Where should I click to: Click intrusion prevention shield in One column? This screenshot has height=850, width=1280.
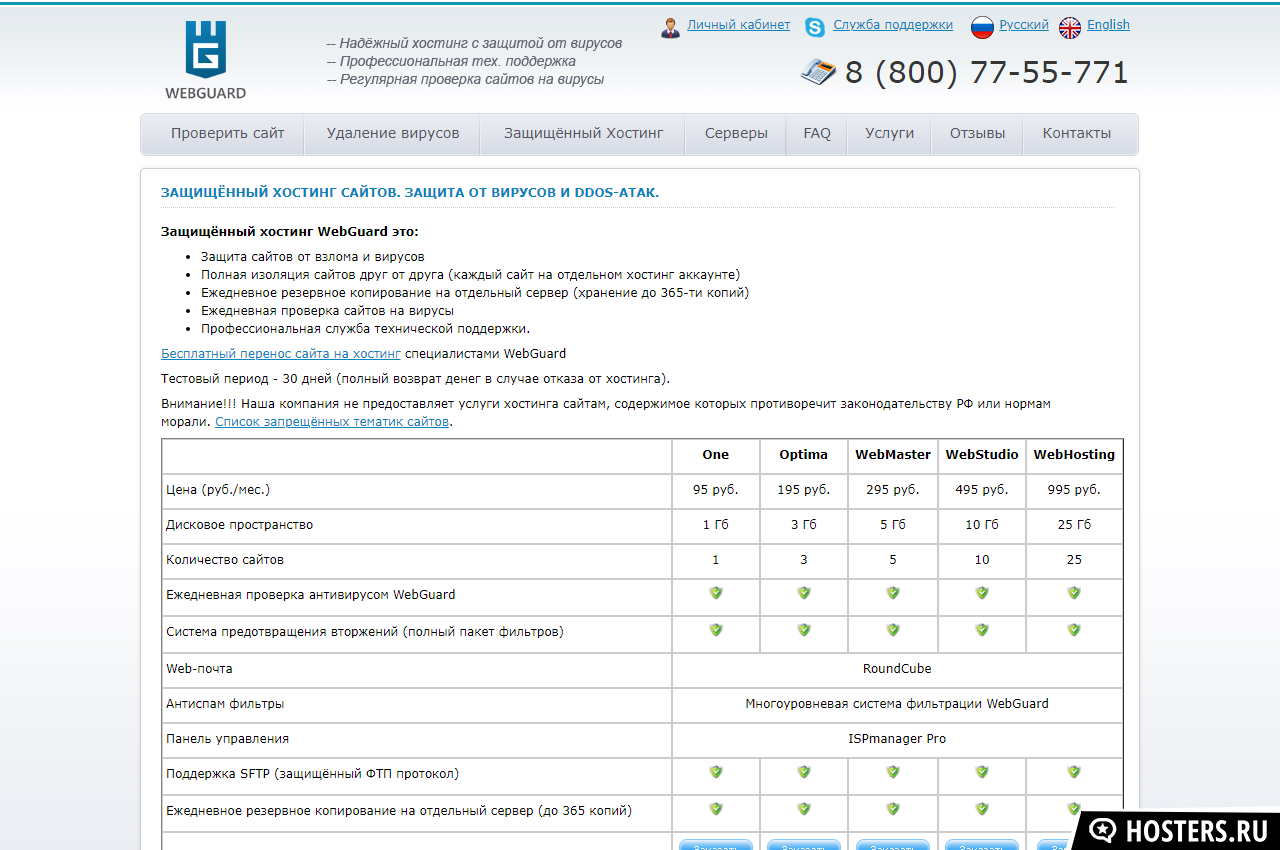point(716,630)
